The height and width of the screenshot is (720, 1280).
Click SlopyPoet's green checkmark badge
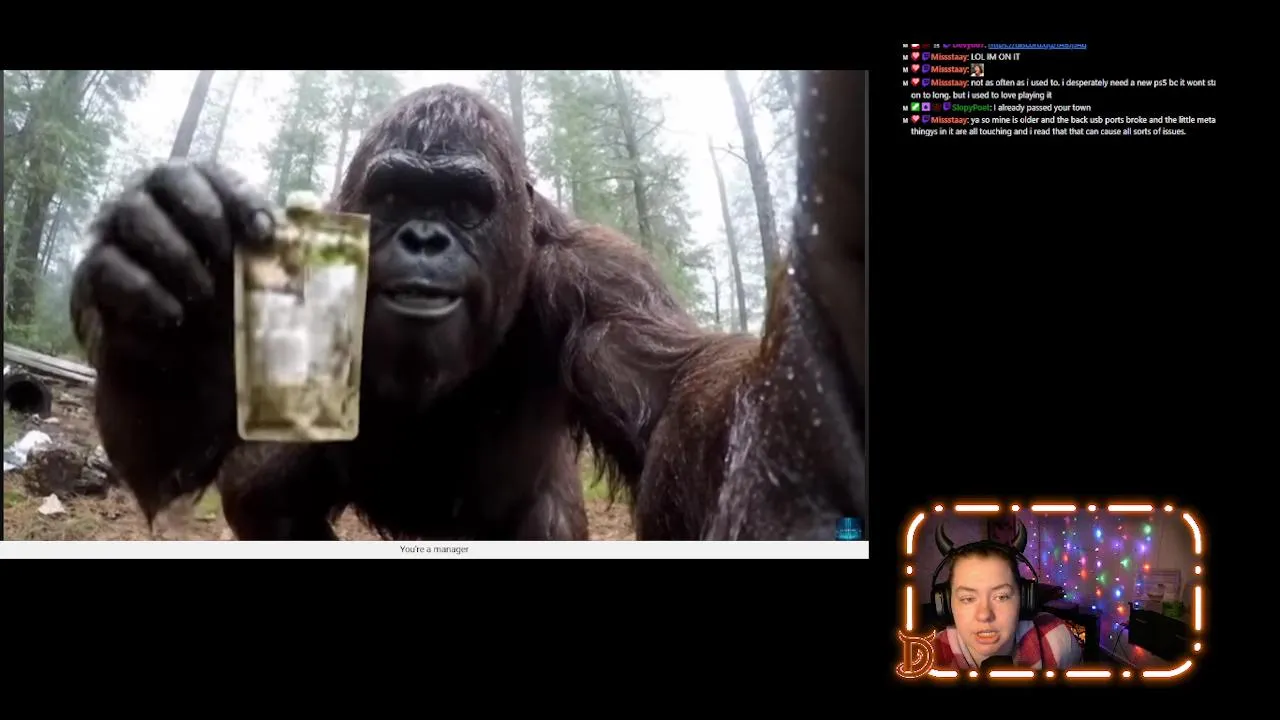(x=915, y=107)
